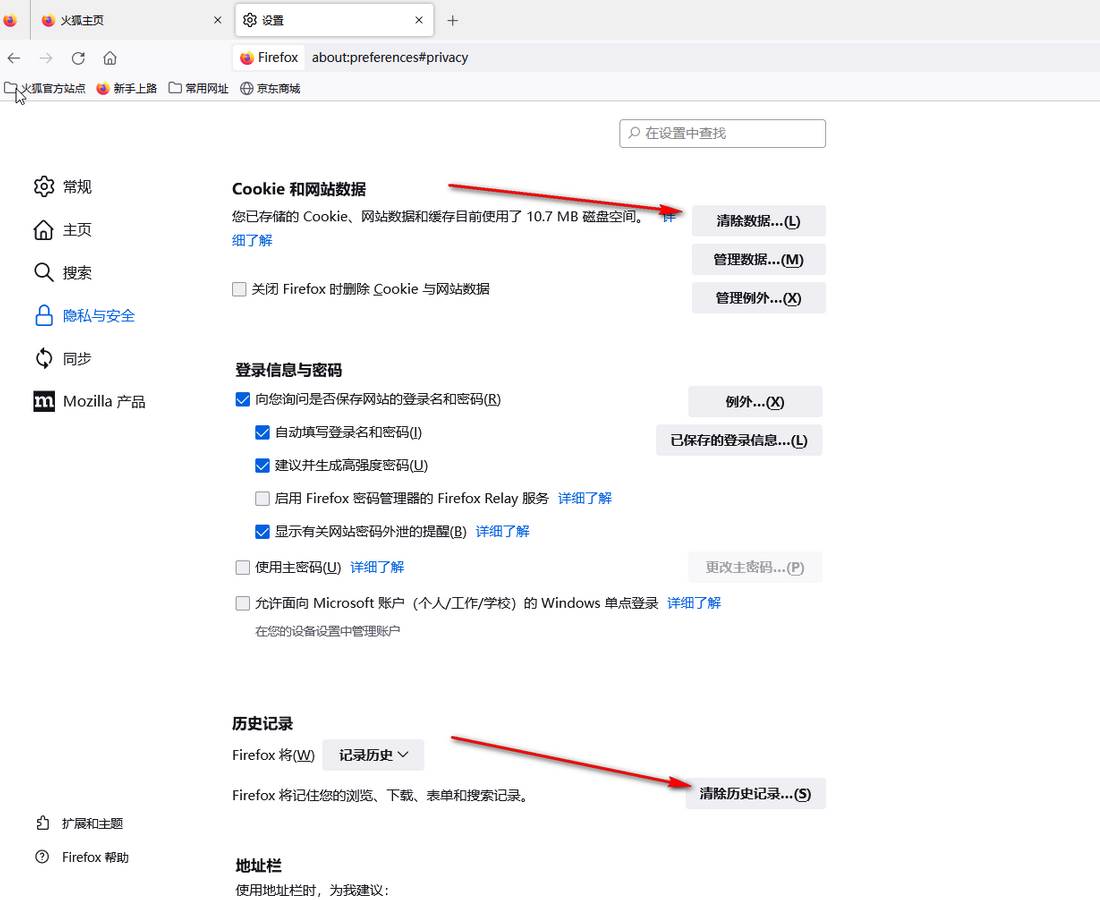Image resolution: width=1100 pixels, height=900 pixels.
Task: Click the 登录信息与密码 section heading
Action: point(288,370)
